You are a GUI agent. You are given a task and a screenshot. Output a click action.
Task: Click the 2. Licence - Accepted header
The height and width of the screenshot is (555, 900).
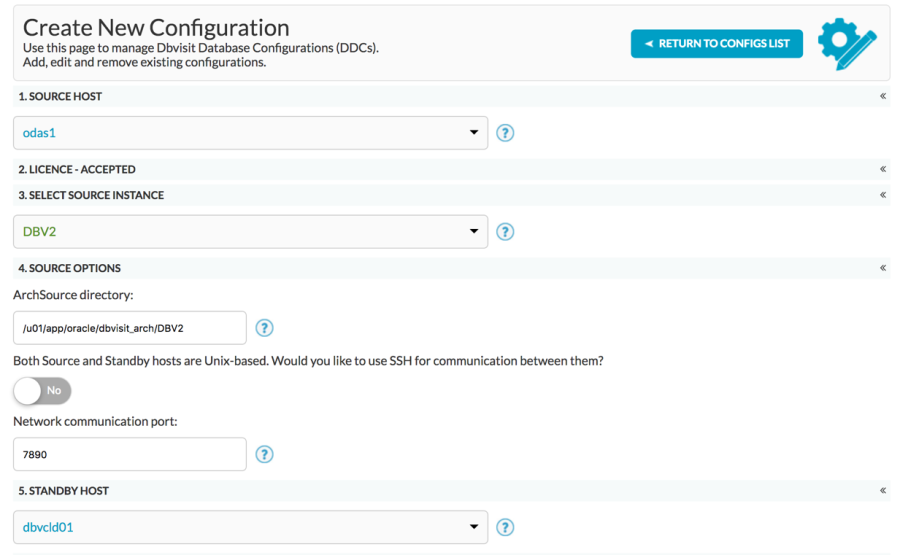[451, 169]
